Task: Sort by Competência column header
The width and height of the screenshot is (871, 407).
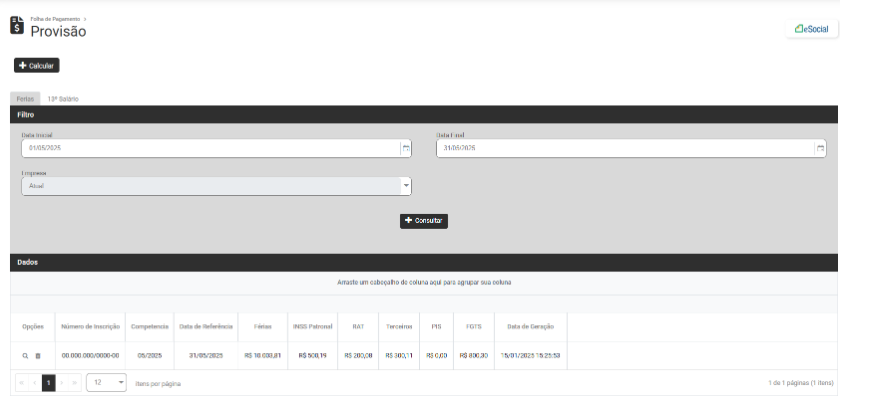Action: coord(149,326)
